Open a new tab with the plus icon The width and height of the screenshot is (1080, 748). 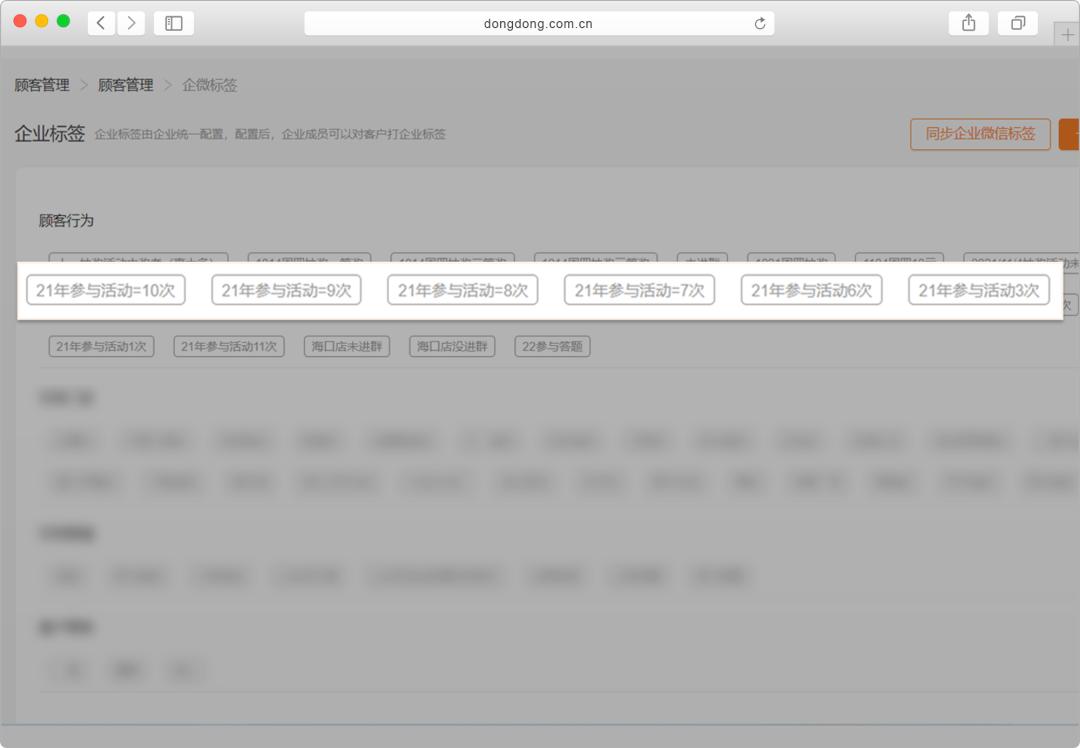[x=1067, y=34]
